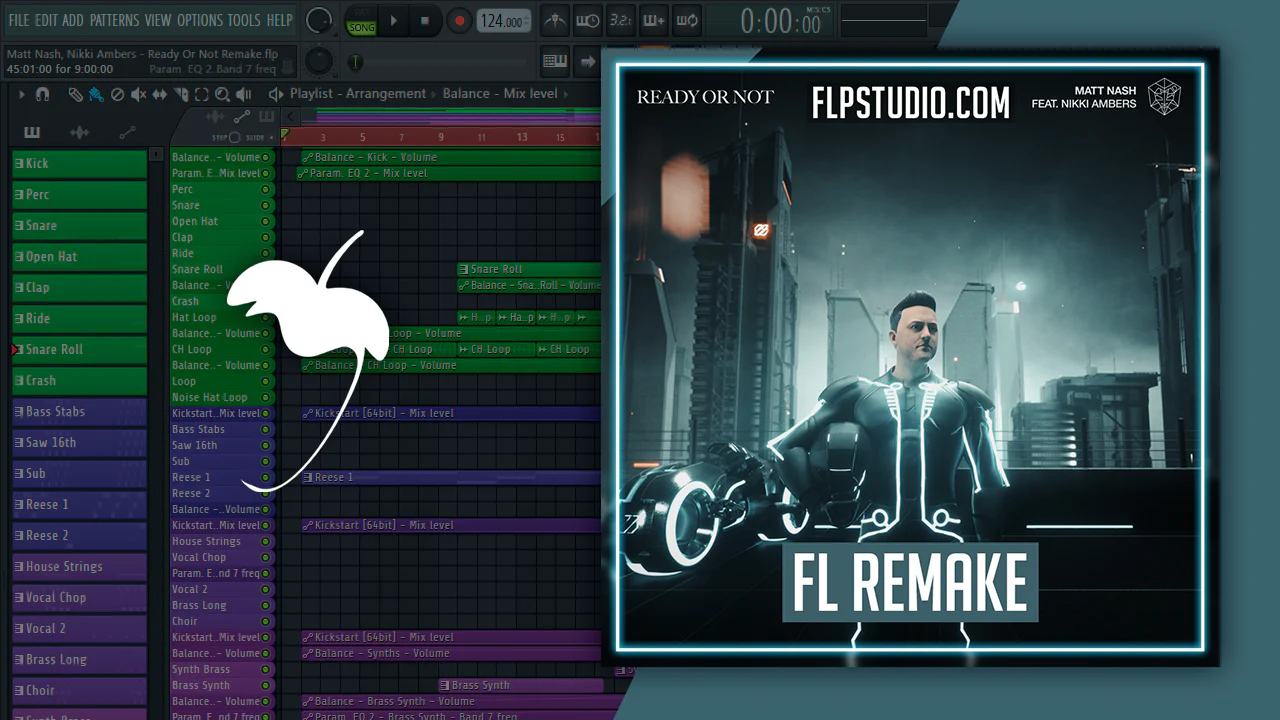Toggle the 3.2.1 countdown before recording
This screenshot has width=1280, height=720.
(621, 20)
